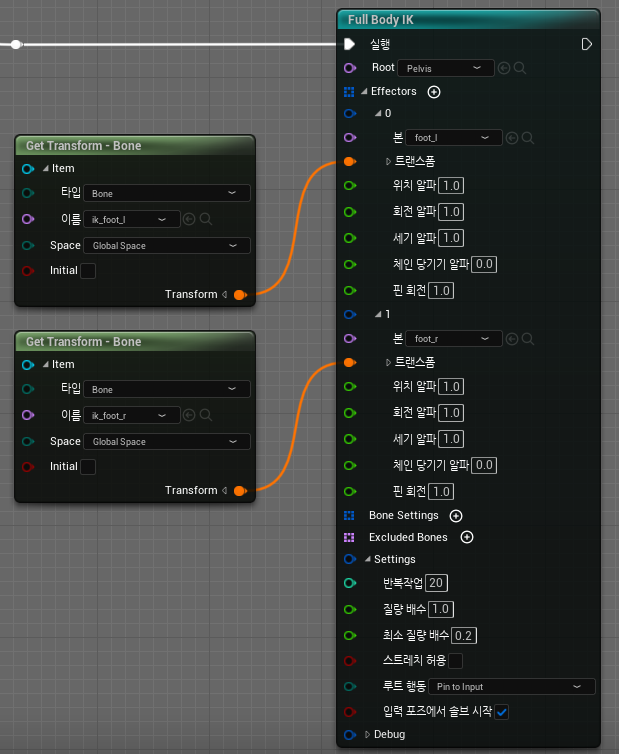
Task: Uncheck 입력 포즈에서 솔브 시작 checkbox
Action: (502, 712)
